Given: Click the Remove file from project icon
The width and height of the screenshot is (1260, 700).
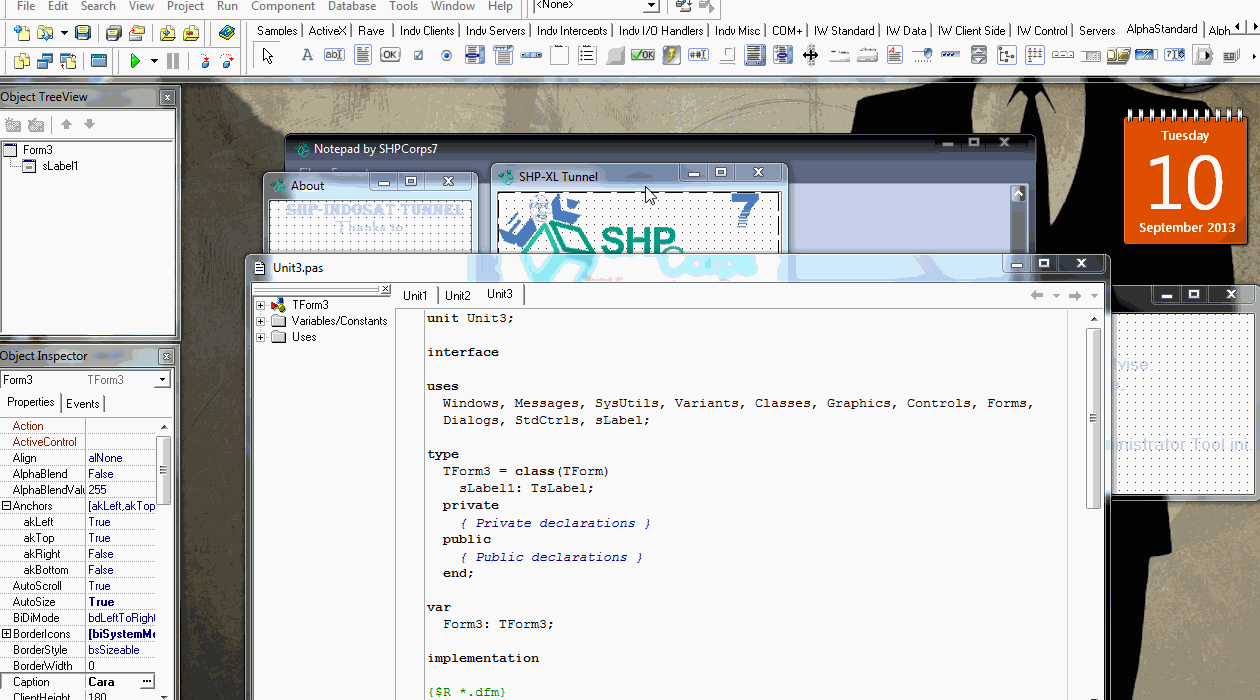Looking at the screenshot, I should (190, 33).
